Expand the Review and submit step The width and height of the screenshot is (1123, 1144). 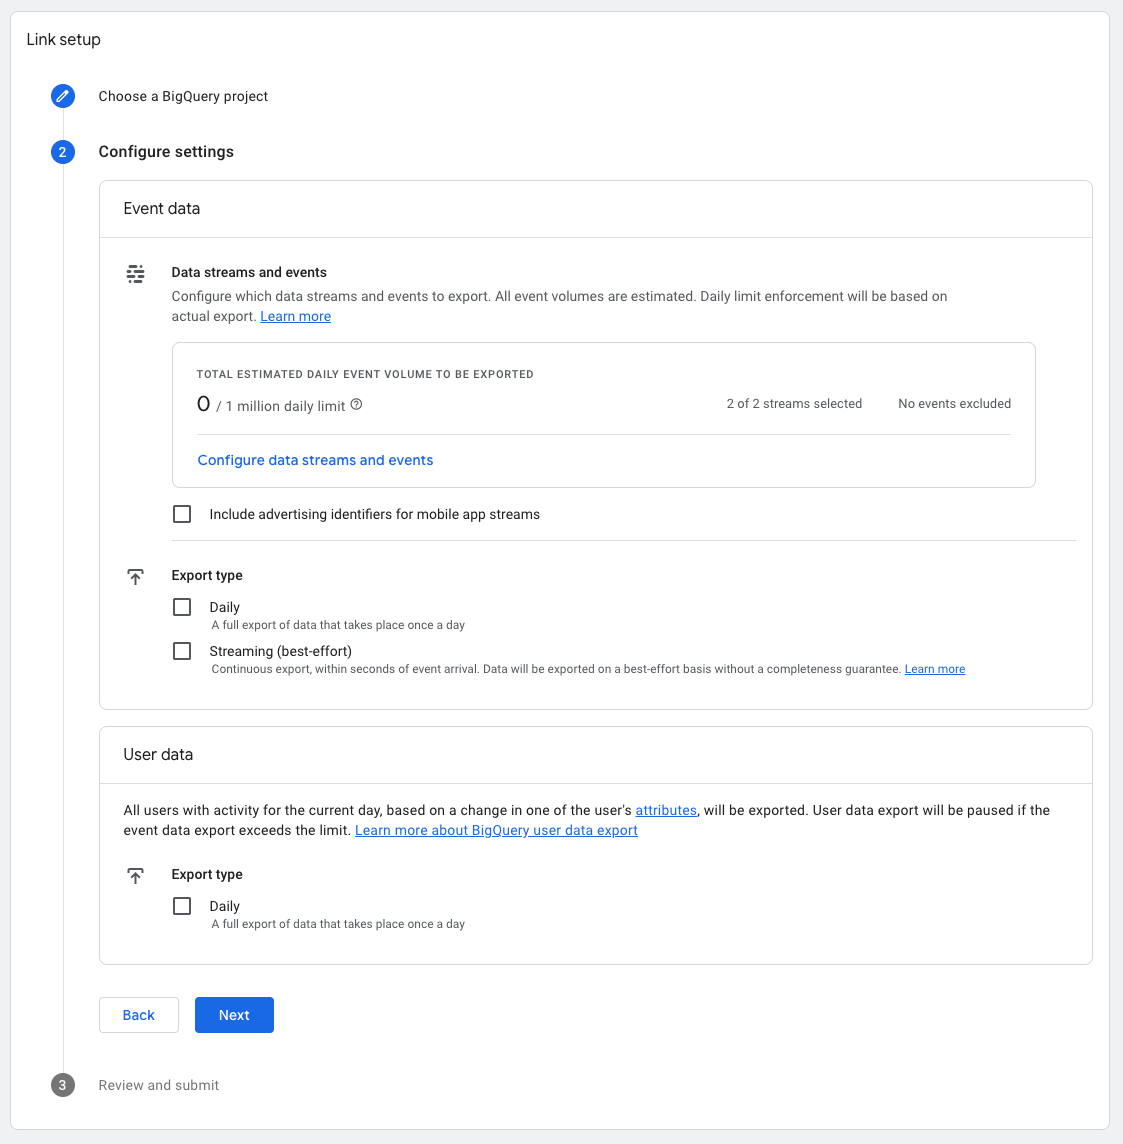(159, 1085)
